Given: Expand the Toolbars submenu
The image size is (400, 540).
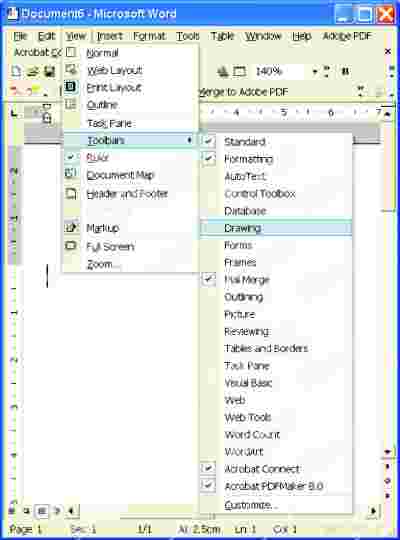Looking at the screenshot, I should point(131,140).
